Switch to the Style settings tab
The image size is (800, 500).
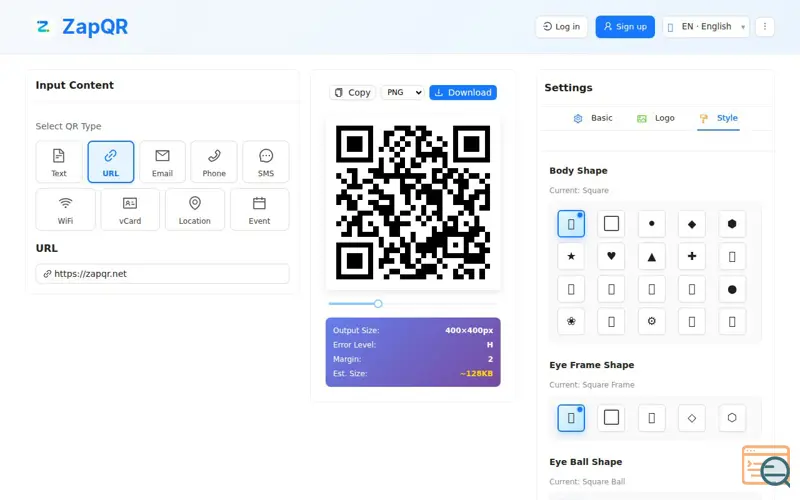click(x=719, y=118)
